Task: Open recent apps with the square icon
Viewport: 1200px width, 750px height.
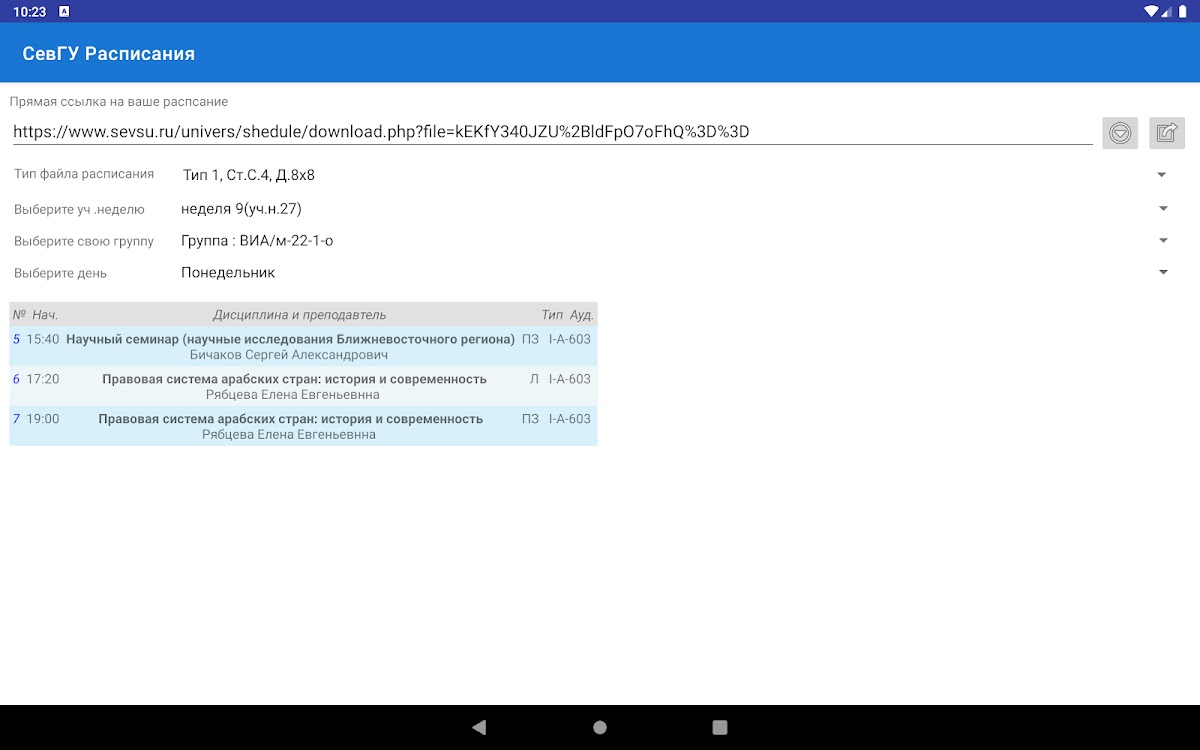Action: pos(720,727)
